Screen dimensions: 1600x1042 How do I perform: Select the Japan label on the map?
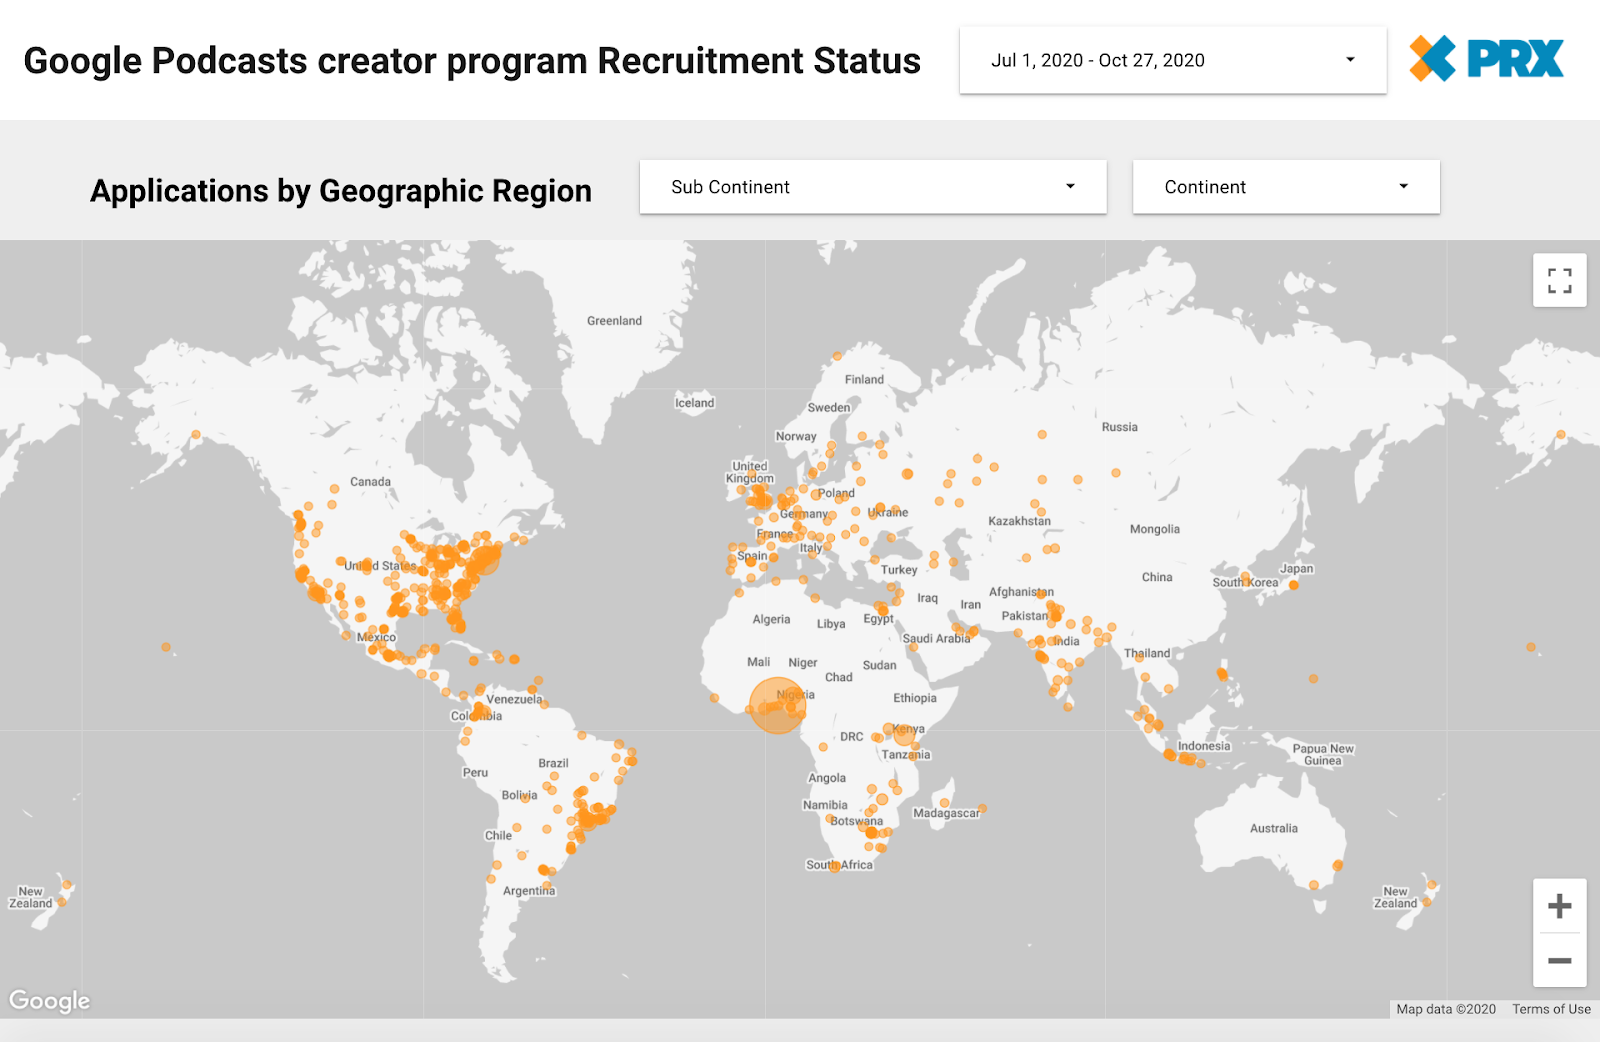pyautogui.click(x=1297, y=569)
